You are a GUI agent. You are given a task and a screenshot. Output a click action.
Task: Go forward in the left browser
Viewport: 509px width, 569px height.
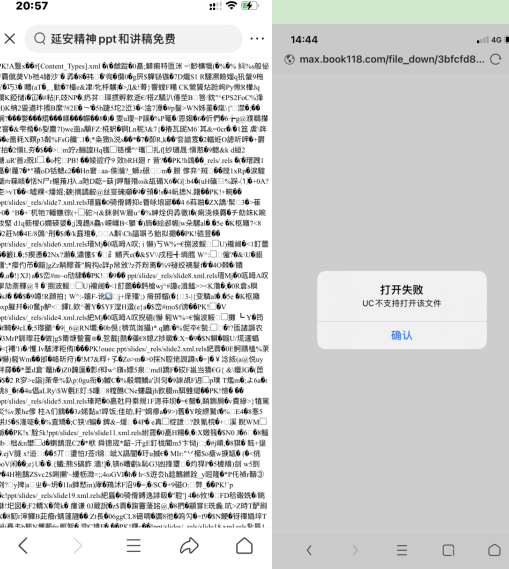click(78, 546)
